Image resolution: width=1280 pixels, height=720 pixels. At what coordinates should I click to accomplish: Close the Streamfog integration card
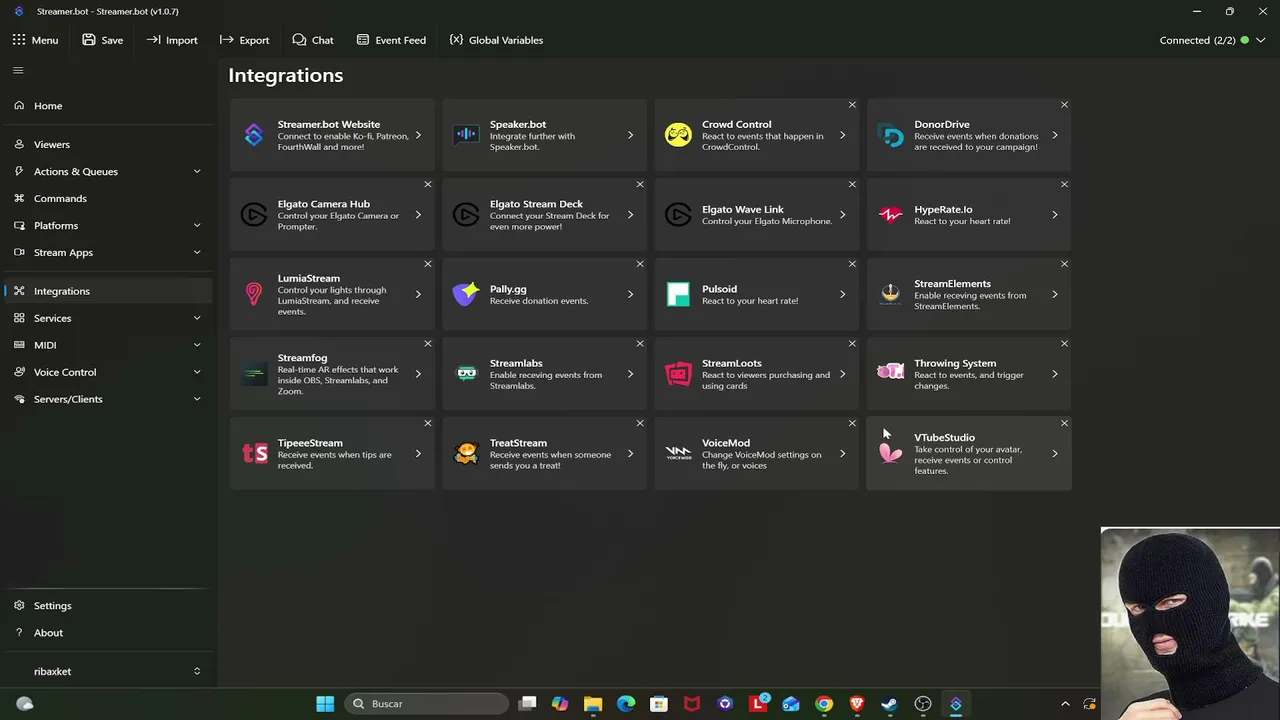point(428,344)
